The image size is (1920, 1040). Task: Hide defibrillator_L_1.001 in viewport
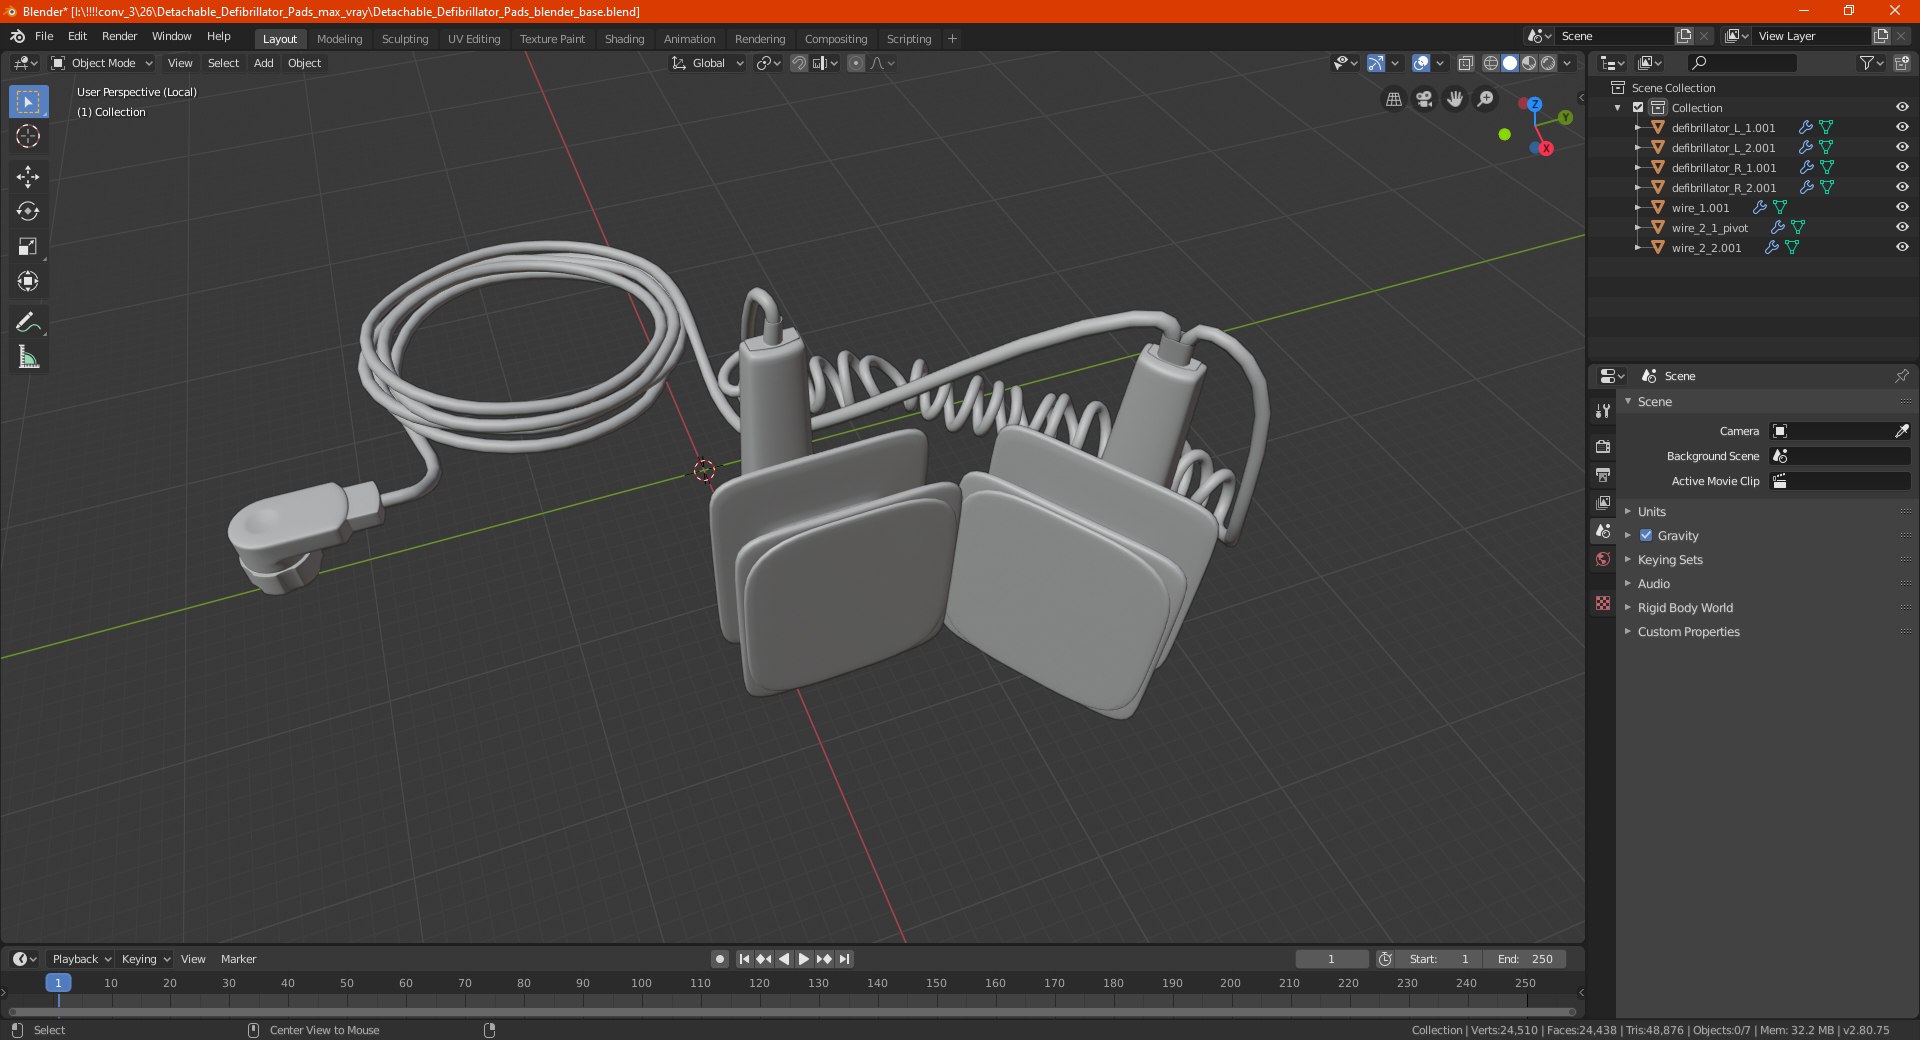(x=1902, y=128)
